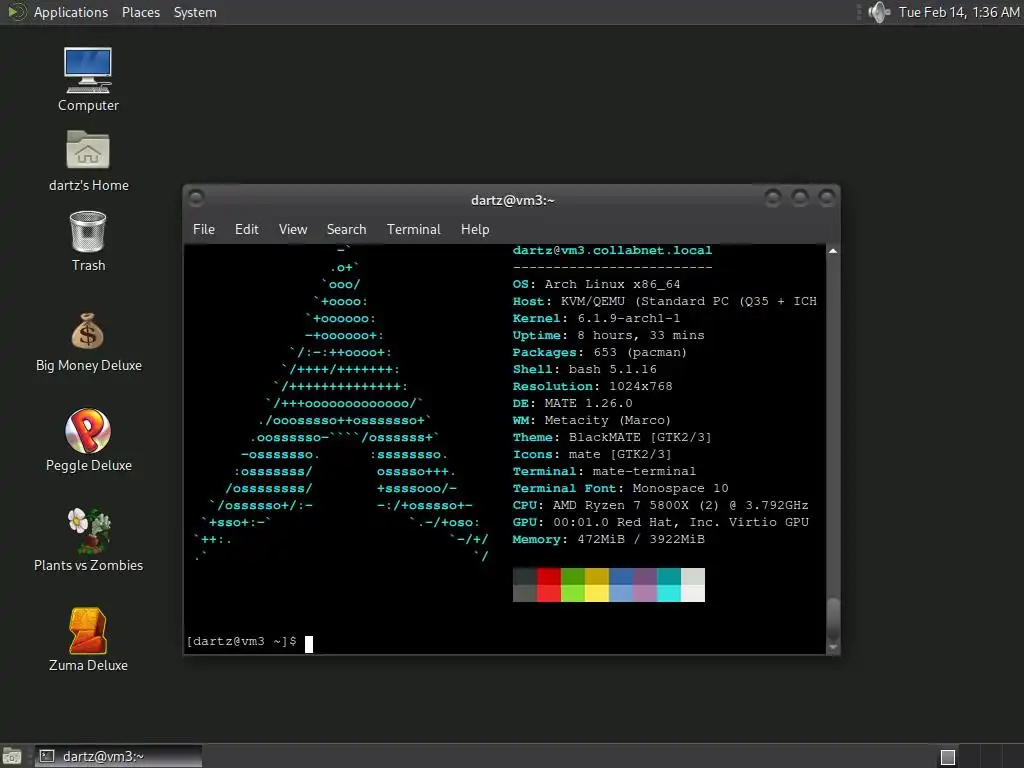Click the MATE logo beside Applications
This screenshot has height=768, width=1024.
tap(16, 12)
